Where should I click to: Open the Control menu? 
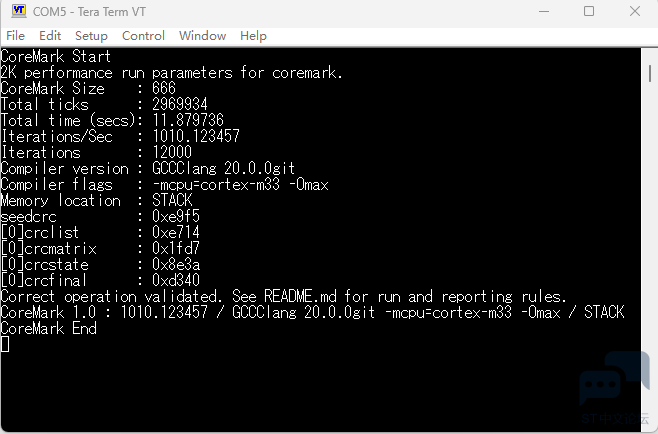(143, 36)
